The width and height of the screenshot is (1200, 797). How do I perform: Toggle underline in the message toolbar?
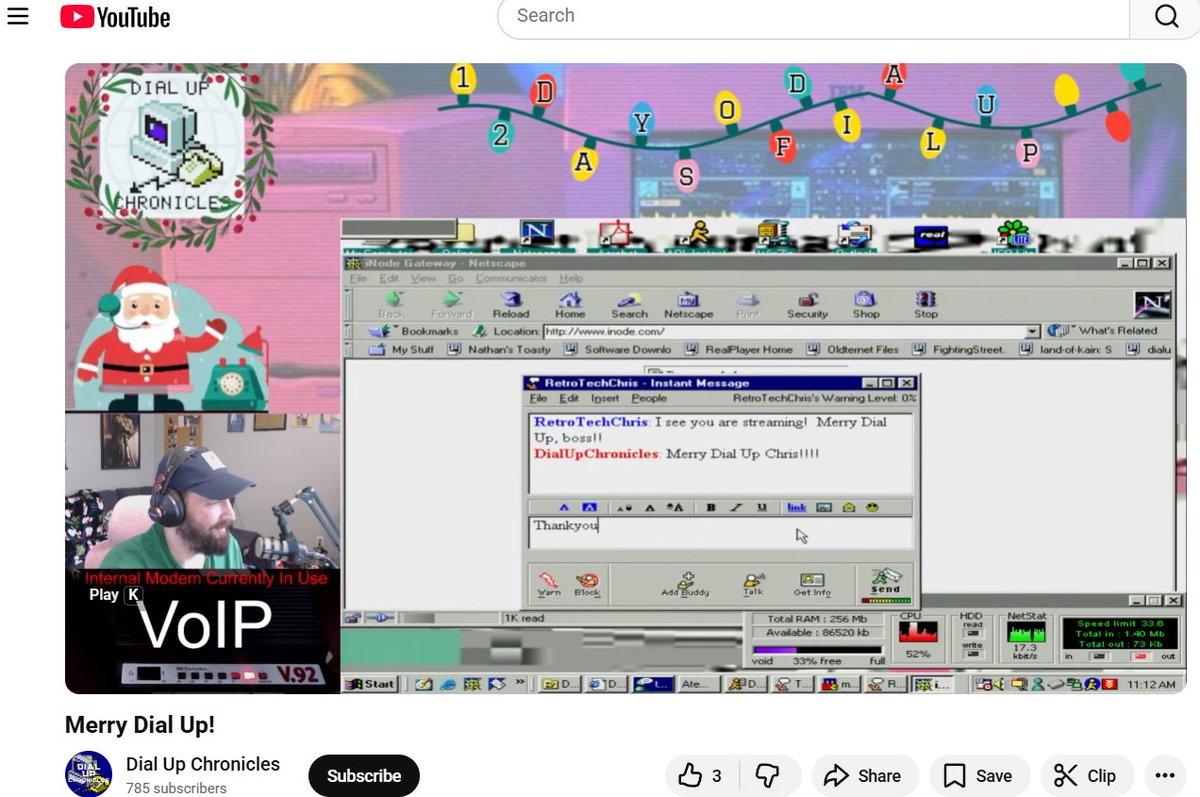761,508
